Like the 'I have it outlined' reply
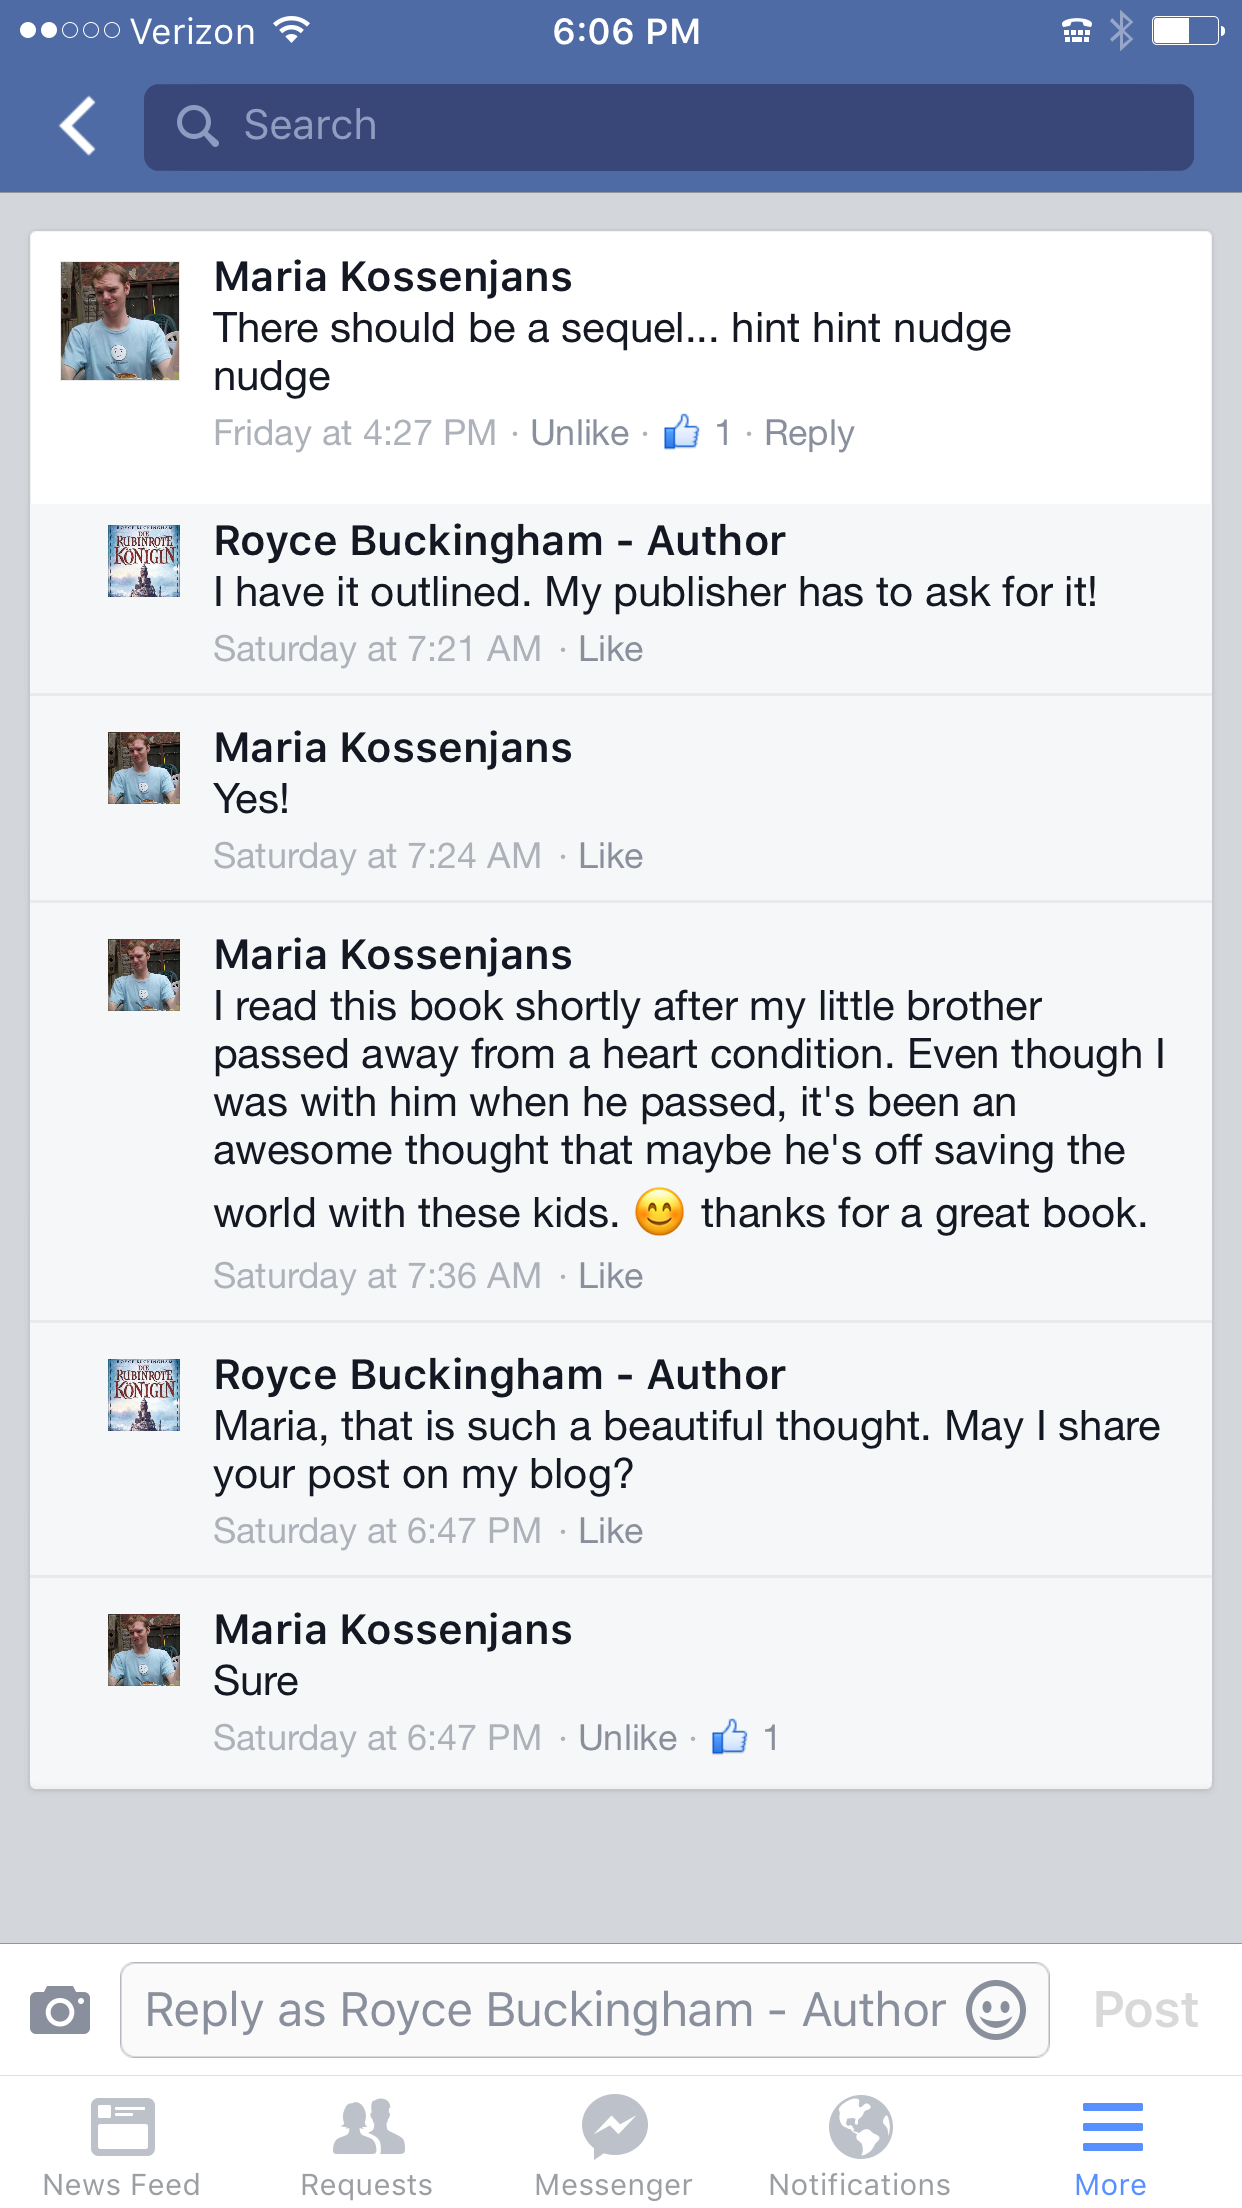The width and height of the screenshot is (1242, 2208). coord(610,649)
